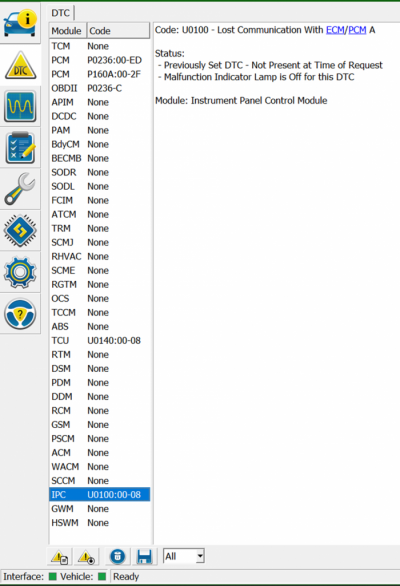Click the save floppy disk button

[x=144, y=557]
